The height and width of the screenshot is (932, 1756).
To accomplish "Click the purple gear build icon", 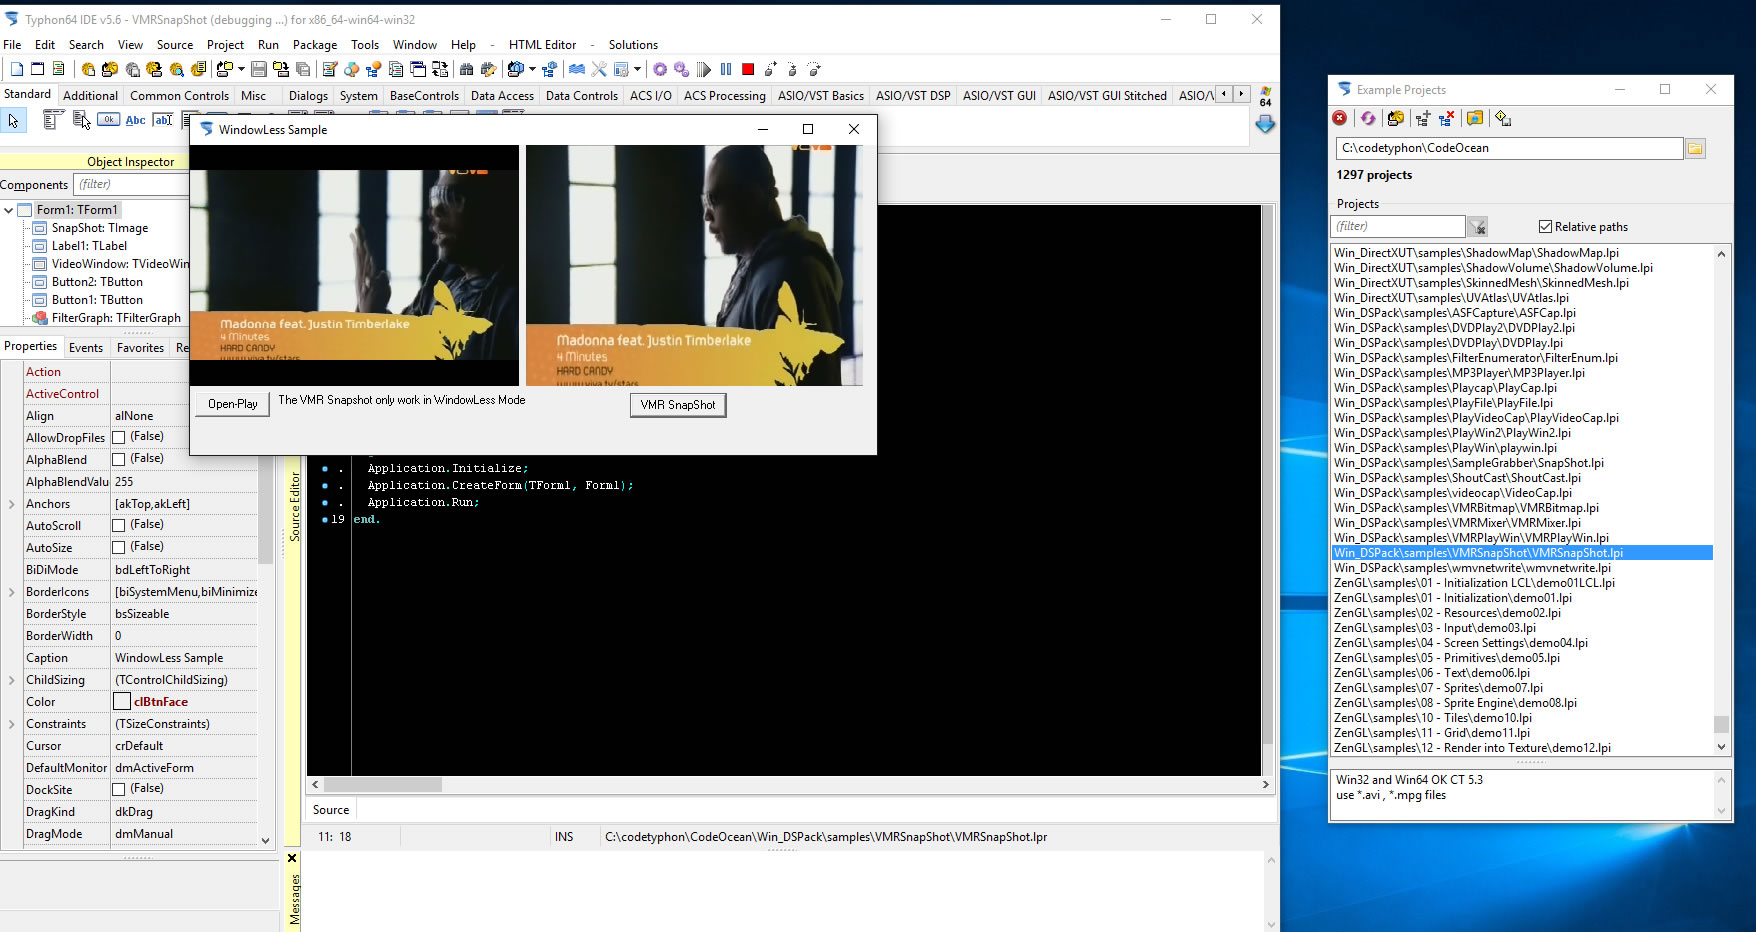I will (660, 69).
